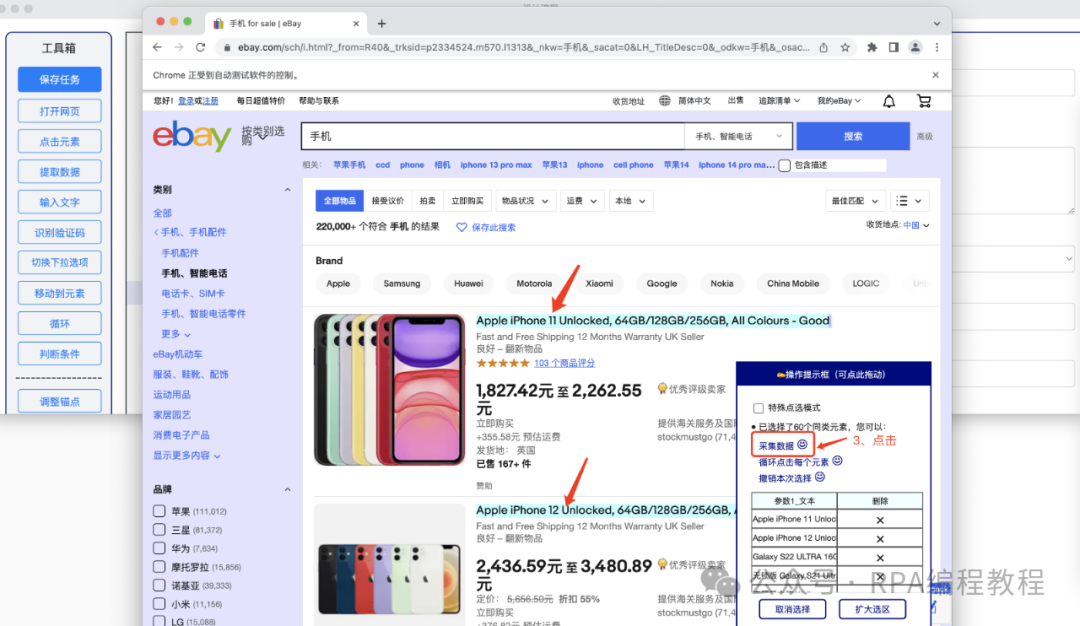This screenshot has width=1080, height=626.
Task: Click the blue 搜索 button
Action: (853, 136)
